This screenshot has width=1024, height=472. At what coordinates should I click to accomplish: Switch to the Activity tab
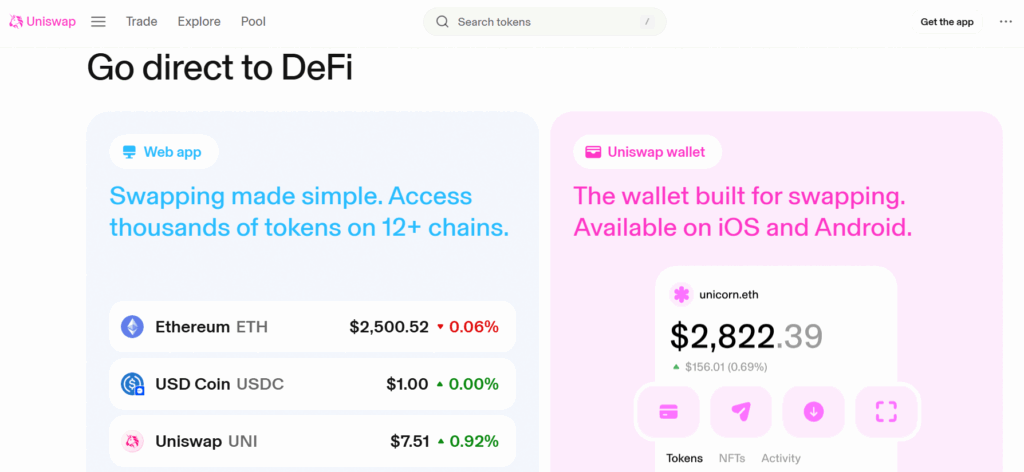click(781, 458)
